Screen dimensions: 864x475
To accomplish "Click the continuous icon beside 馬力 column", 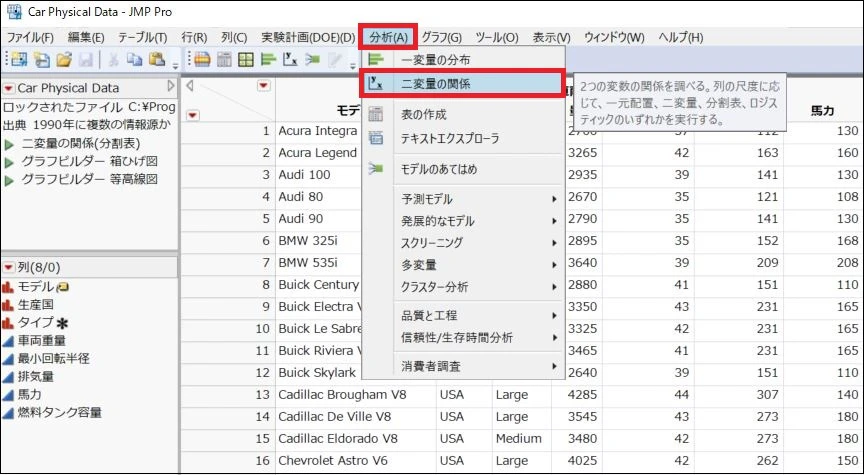I will point(8,395).
